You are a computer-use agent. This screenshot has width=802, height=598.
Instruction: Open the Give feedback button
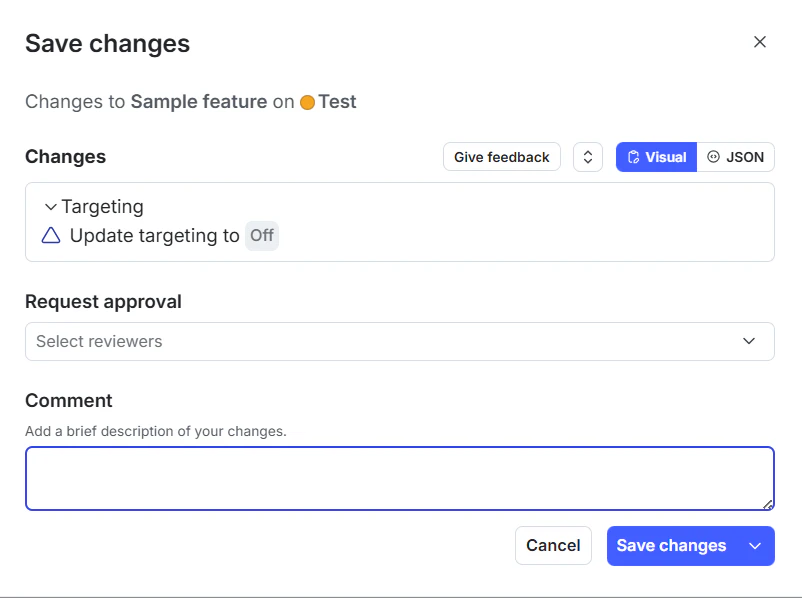501,157
